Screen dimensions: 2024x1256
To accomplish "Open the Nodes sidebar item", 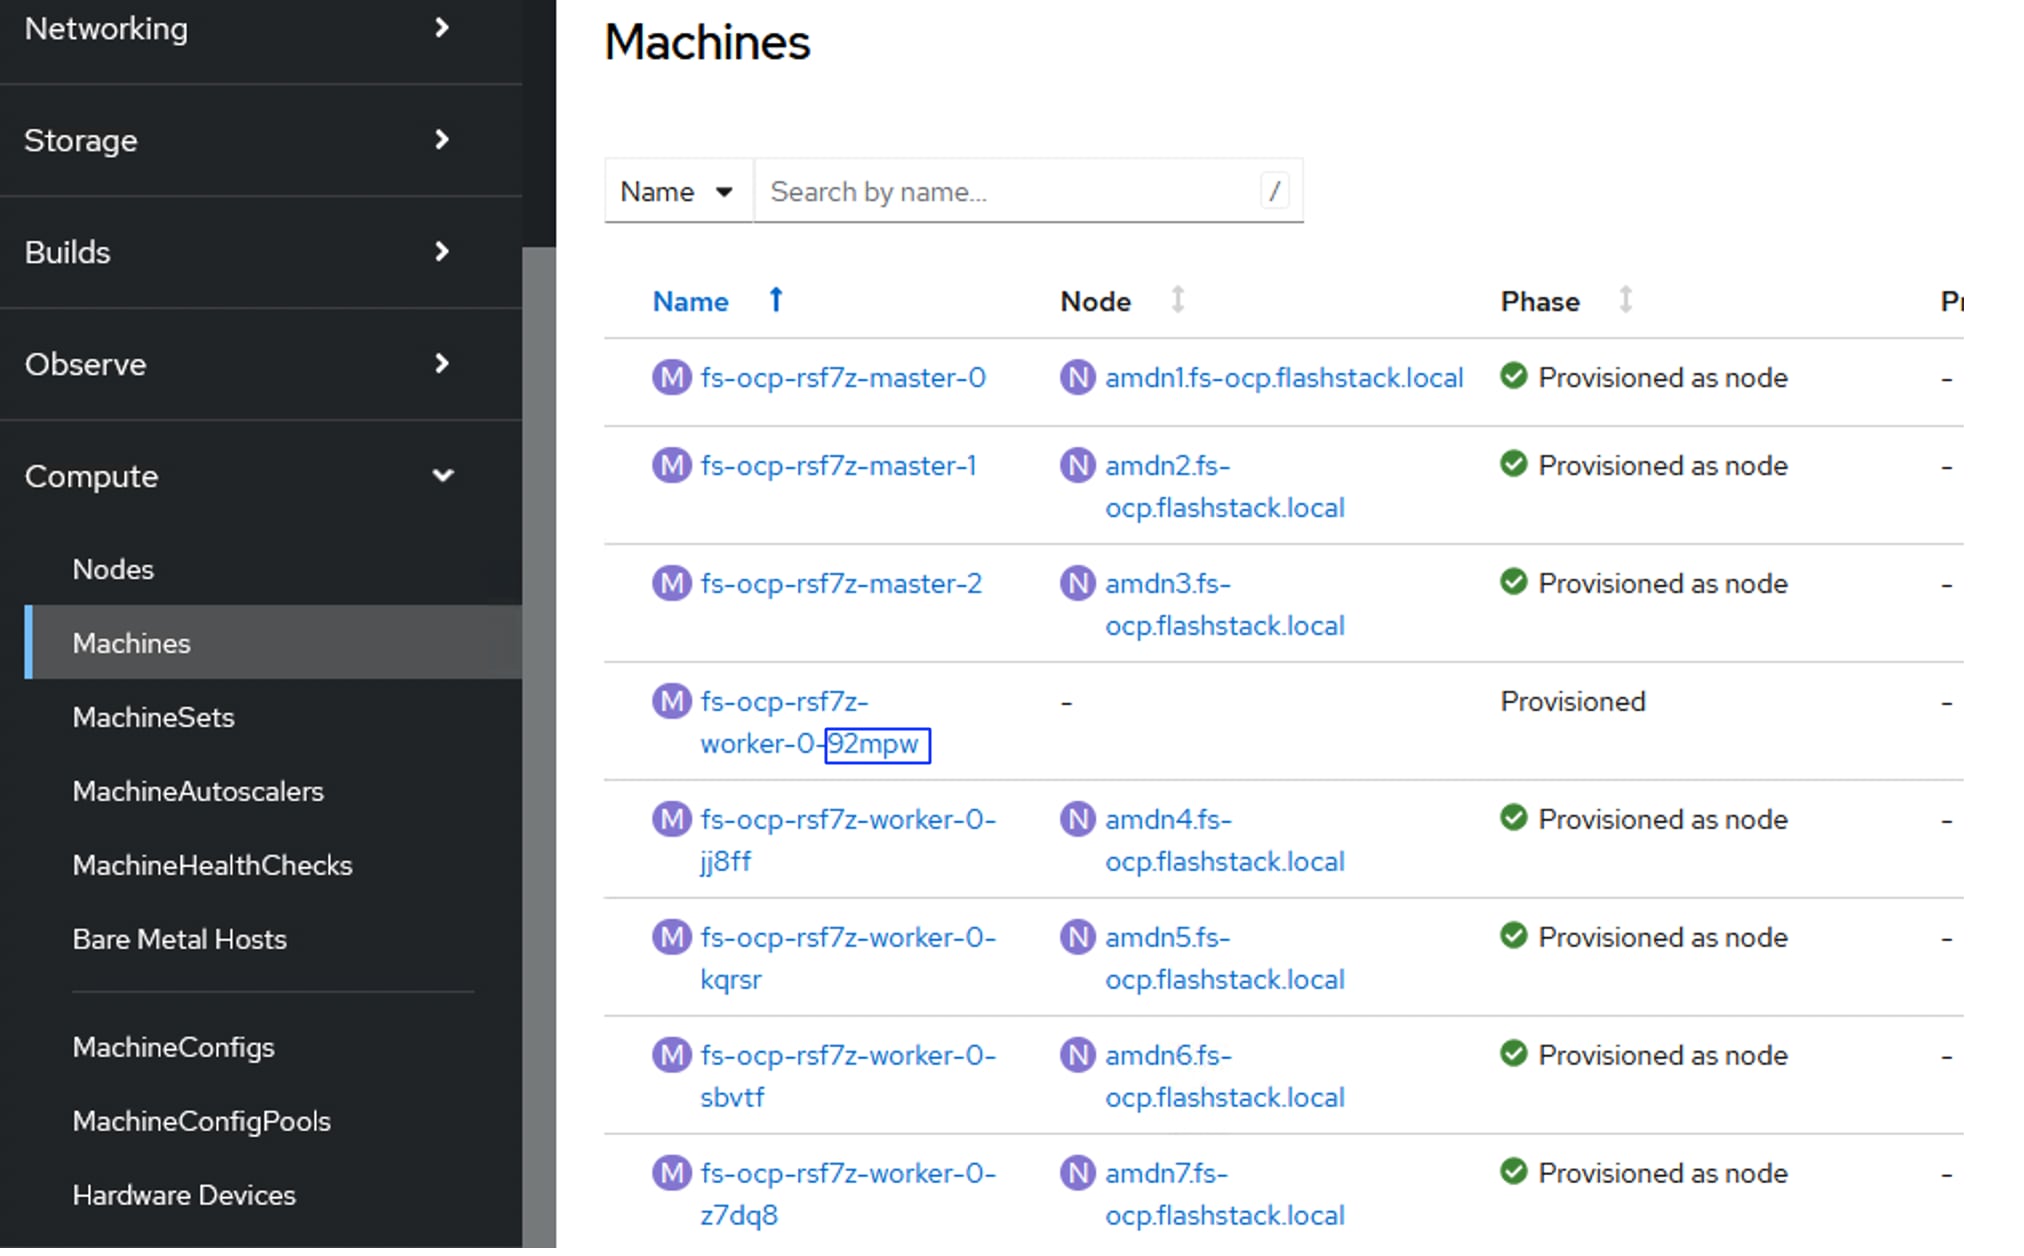I will [113, 570].
